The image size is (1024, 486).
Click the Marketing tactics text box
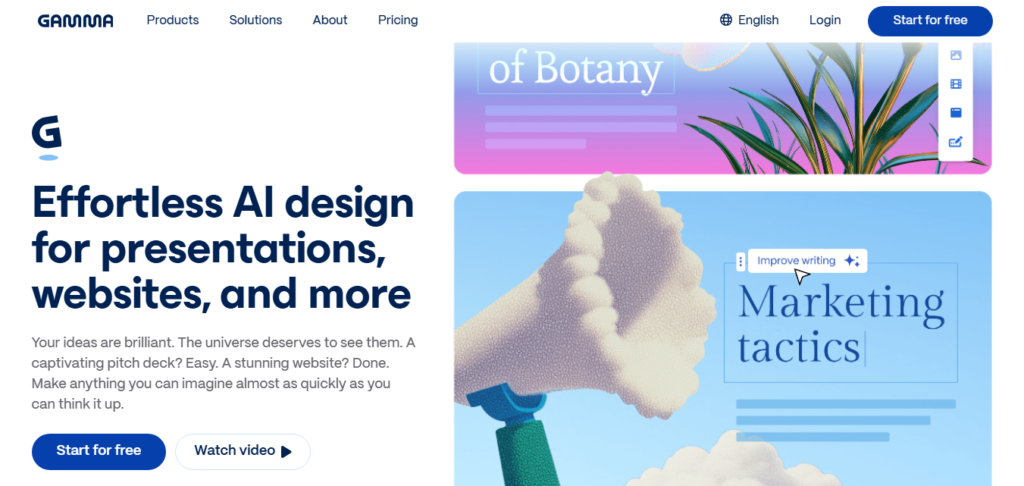tap(840, 323)
